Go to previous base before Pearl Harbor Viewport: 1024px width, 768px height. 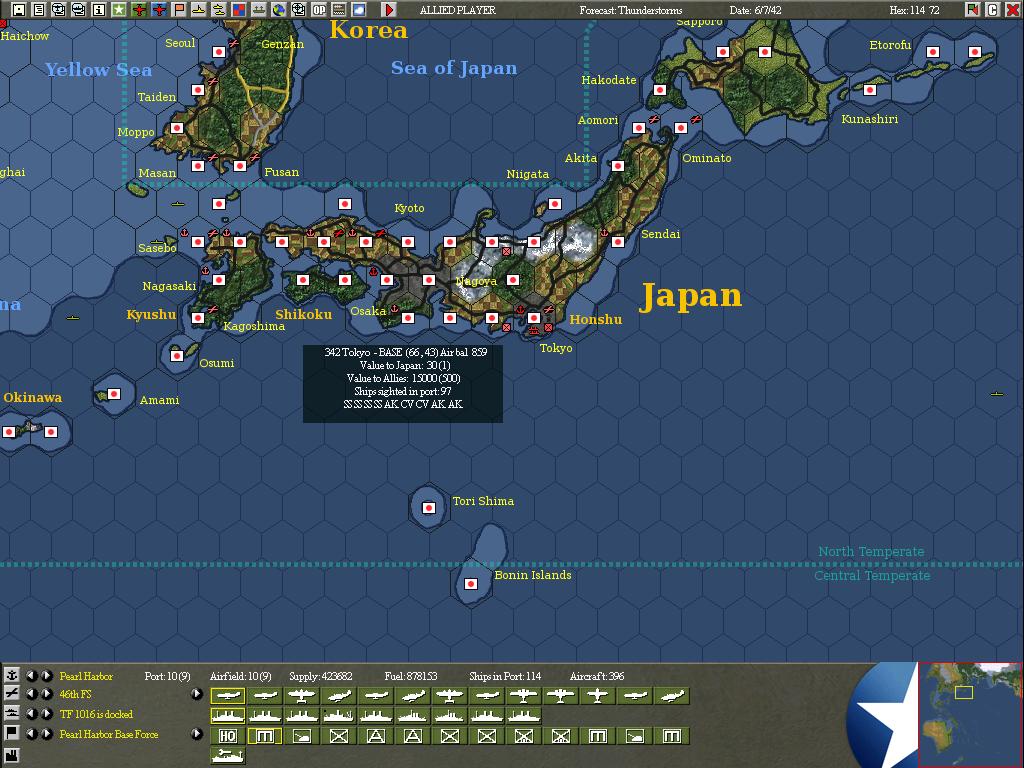pos(31,675)
